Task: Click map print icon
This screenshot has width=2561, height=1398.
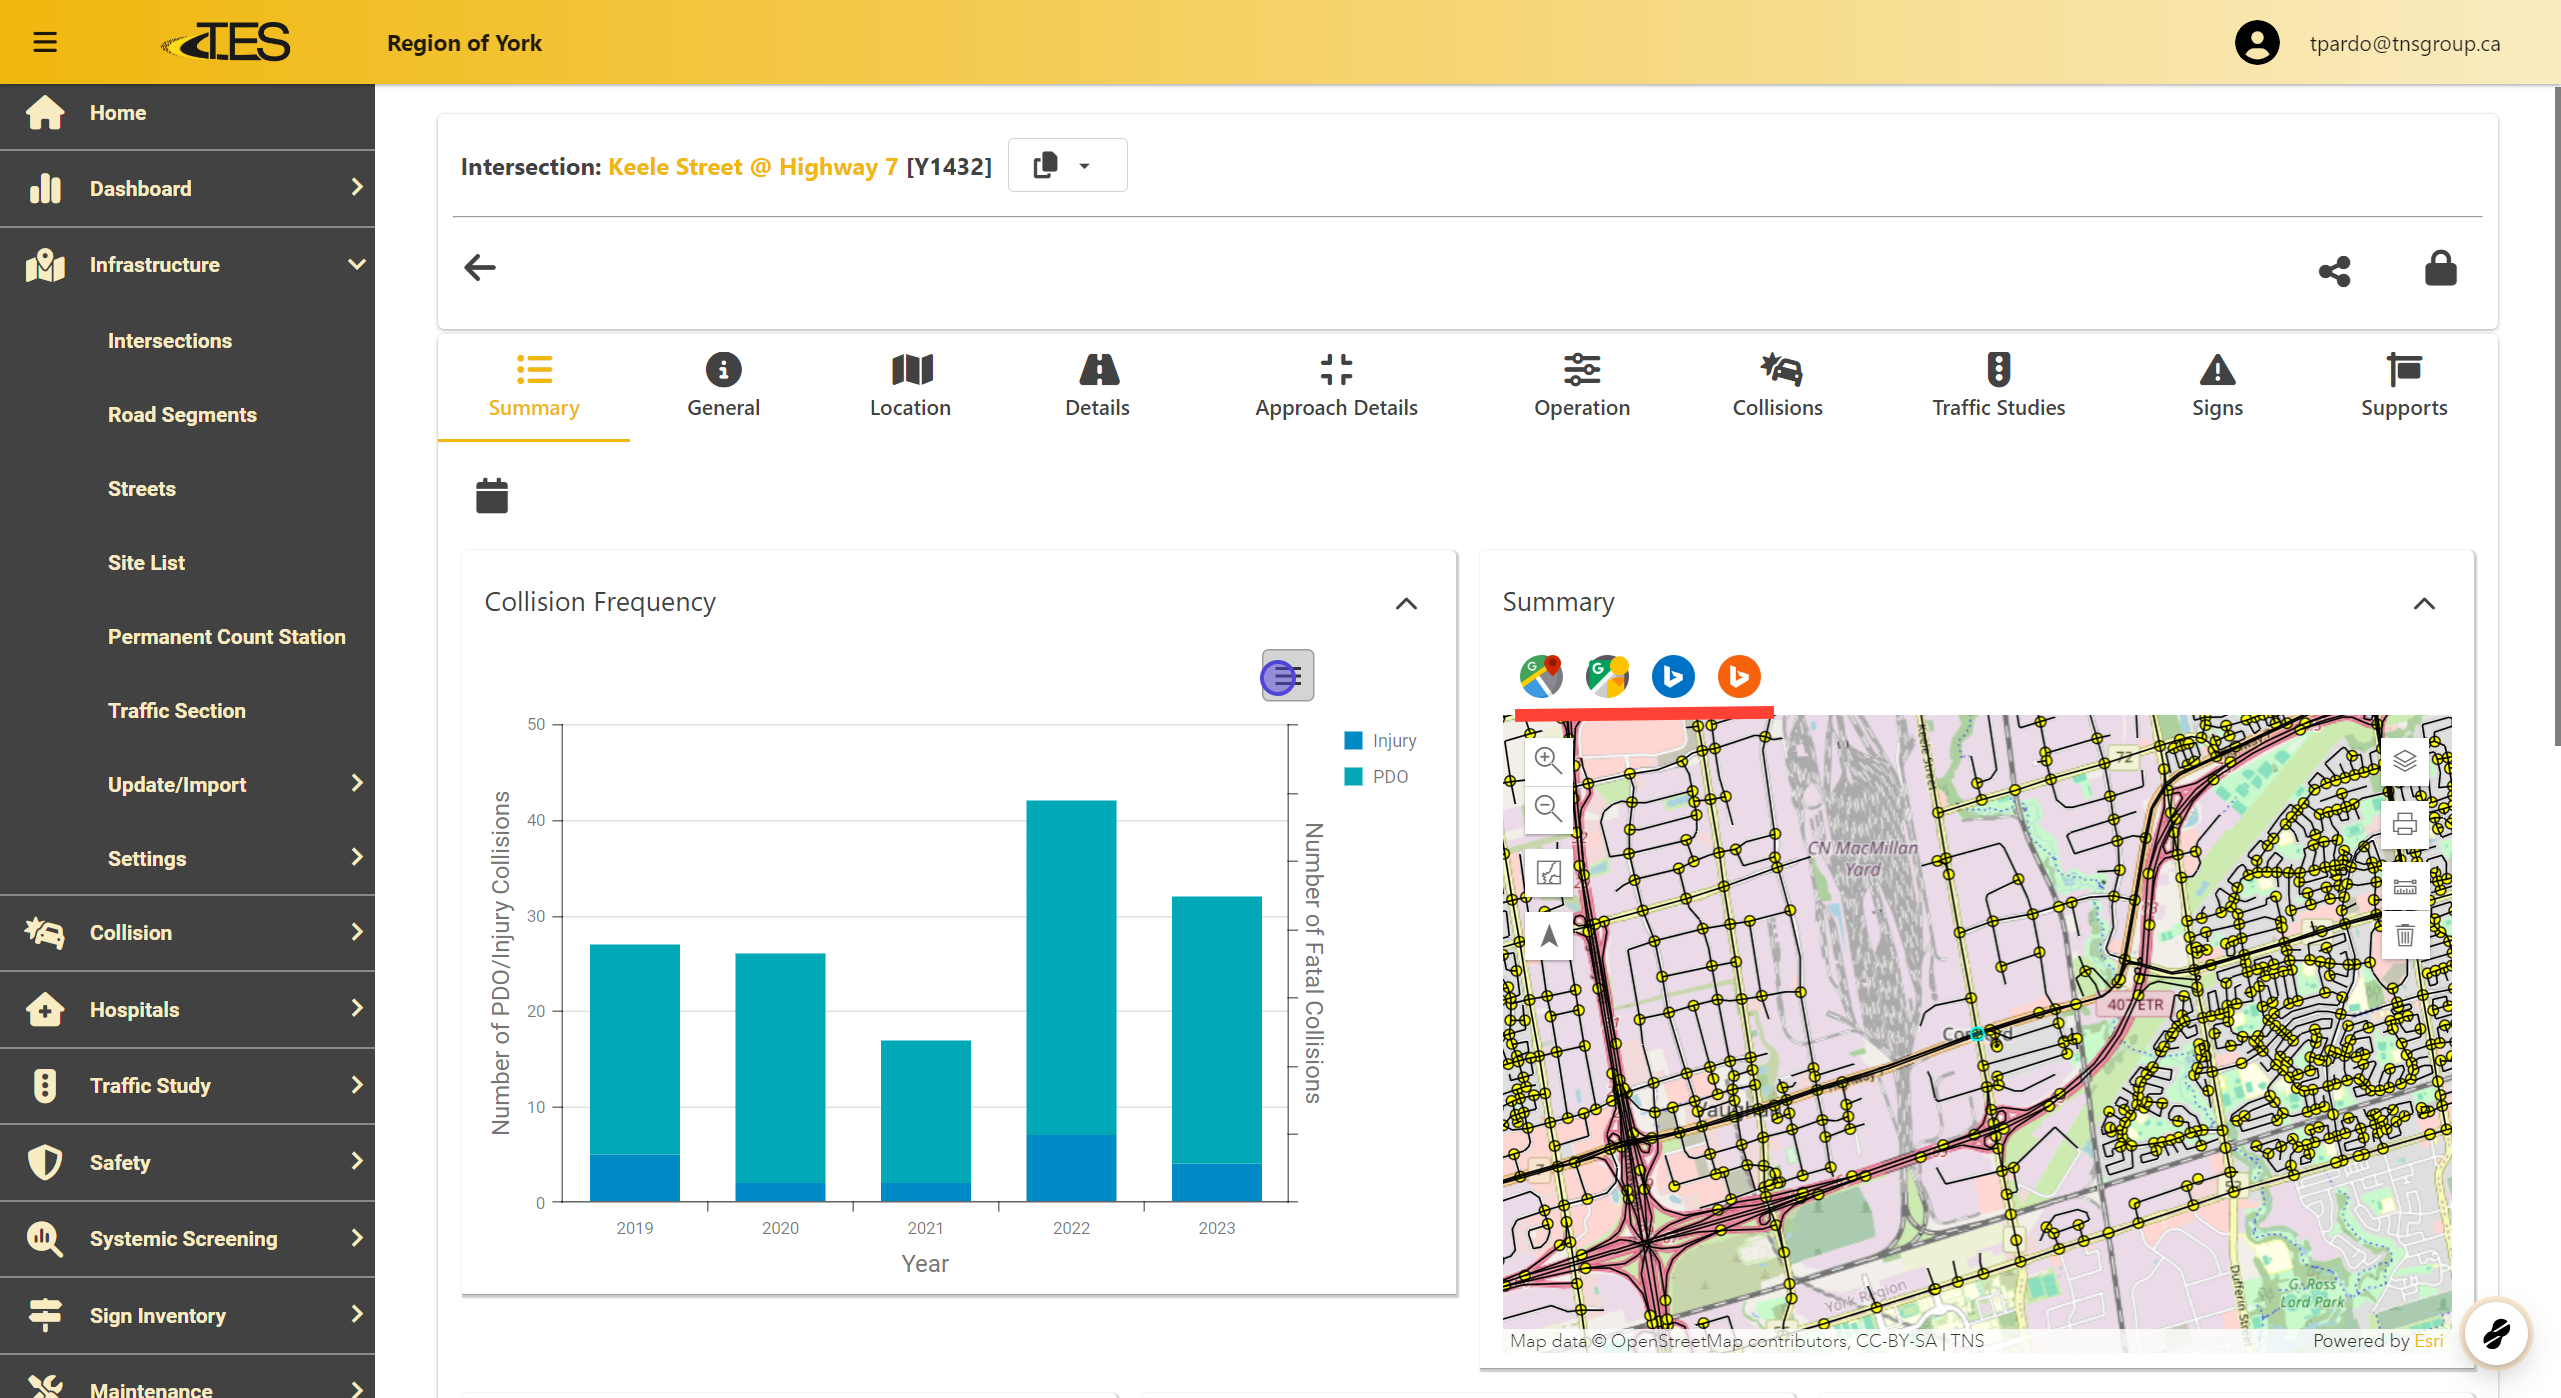Action: pyautogui.click(x=2405, y=824)
